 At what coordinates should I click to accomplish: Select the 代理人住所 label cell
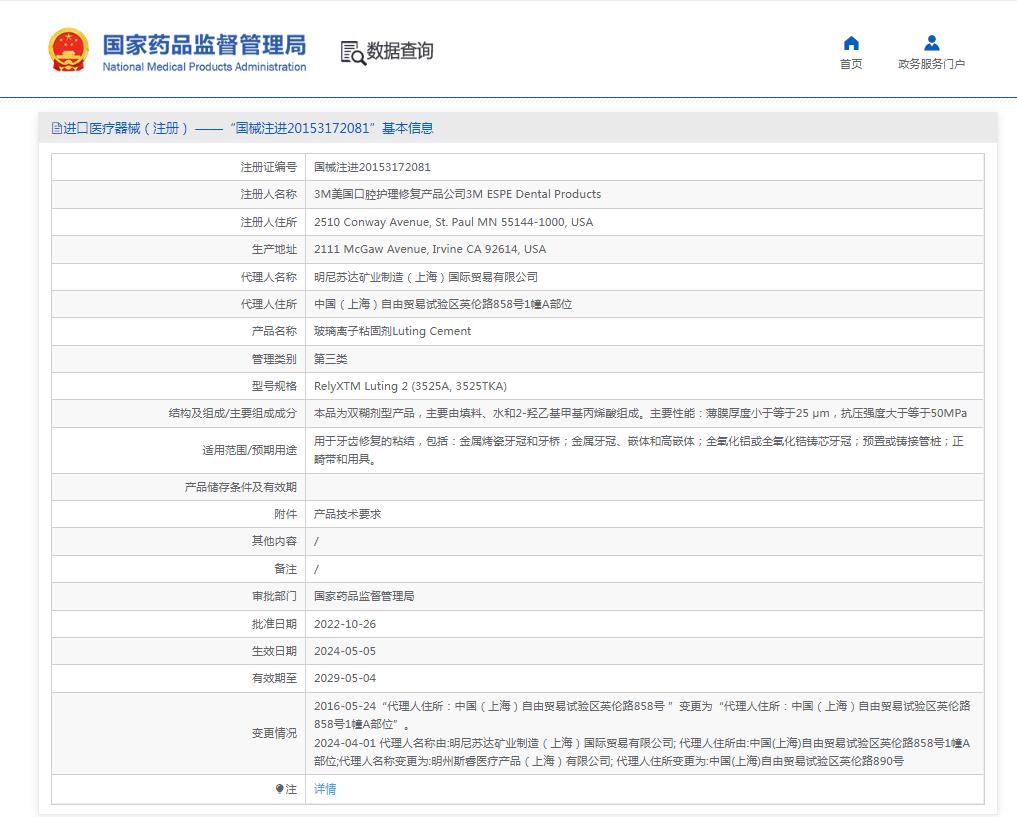tap(178, 304)
